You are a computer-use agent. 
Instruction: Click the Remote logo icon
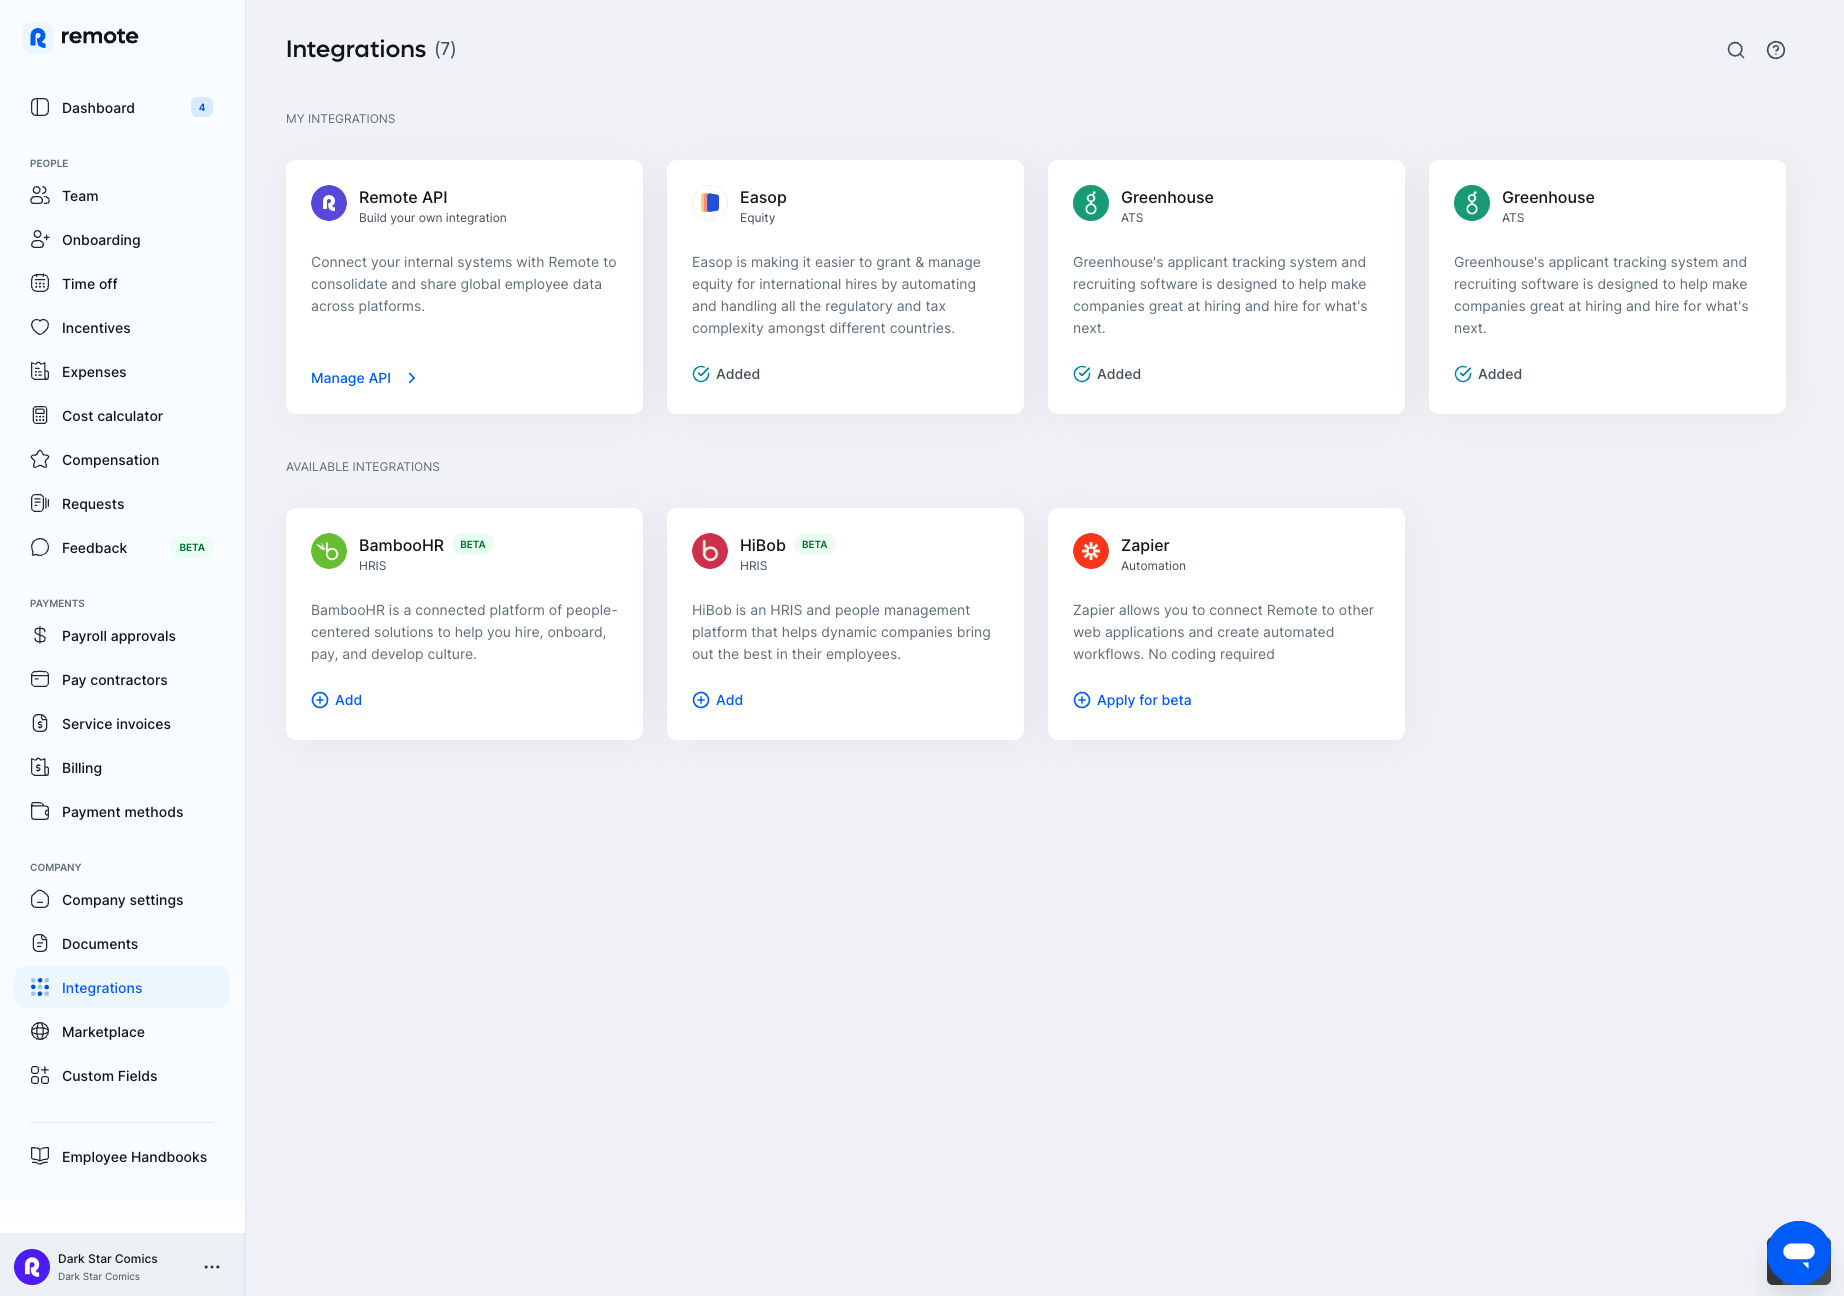(38, 37)
